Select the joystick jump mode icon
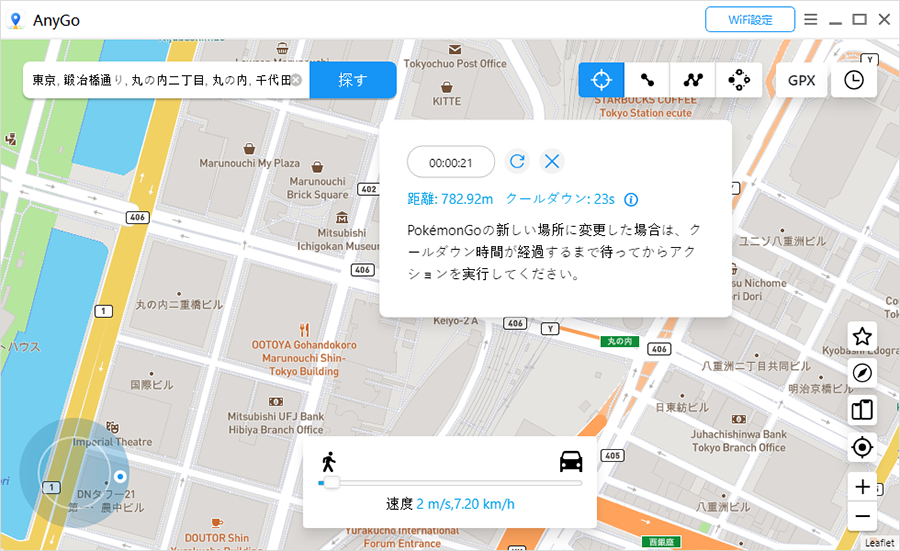 [x=739, y=80]
